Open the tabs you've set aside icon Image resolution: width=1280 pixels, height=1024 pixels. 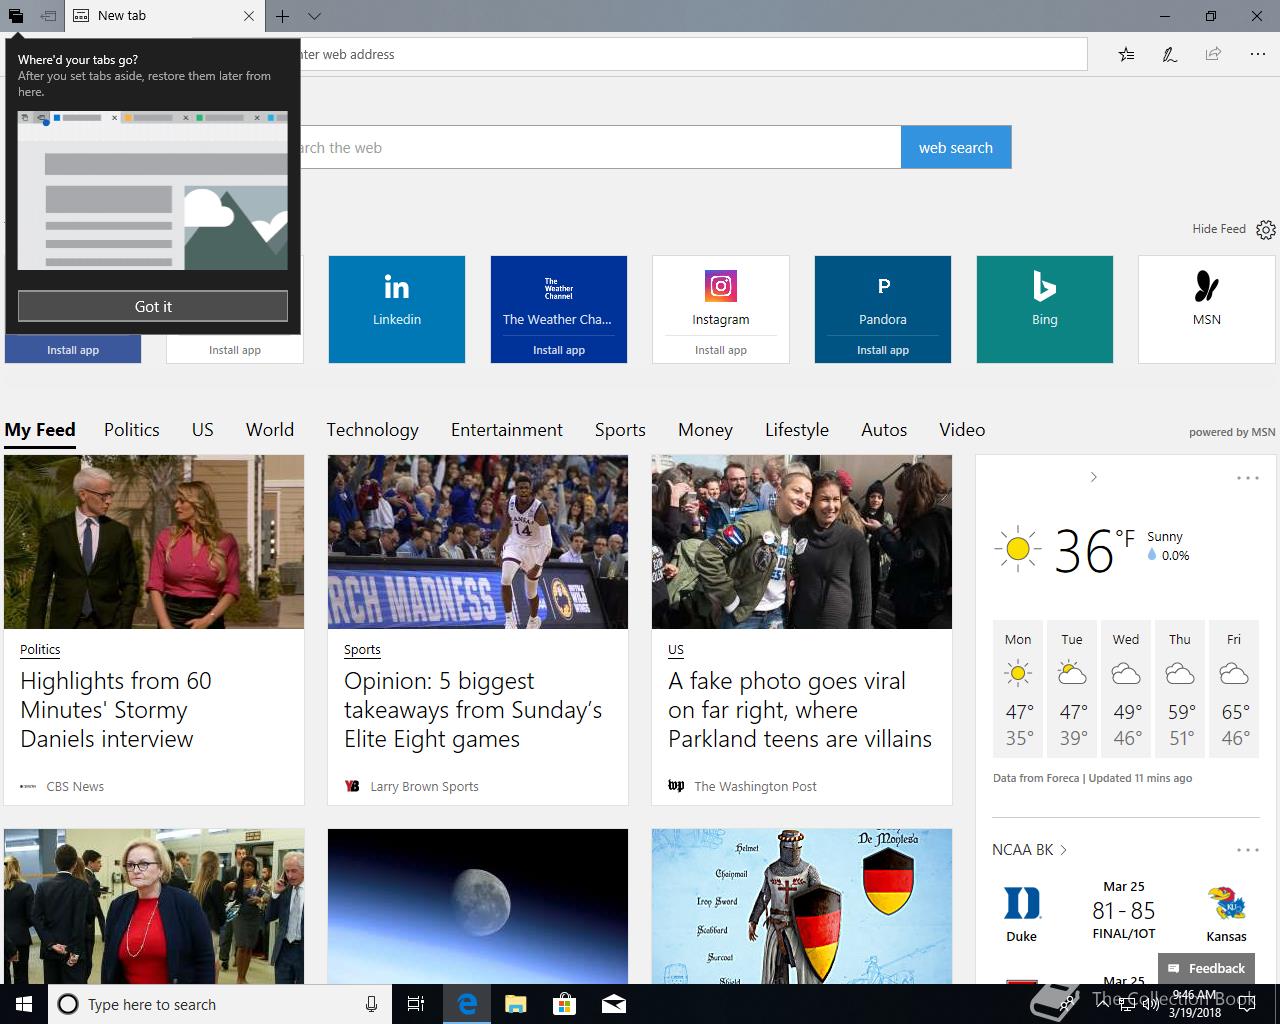click(16, 16)
